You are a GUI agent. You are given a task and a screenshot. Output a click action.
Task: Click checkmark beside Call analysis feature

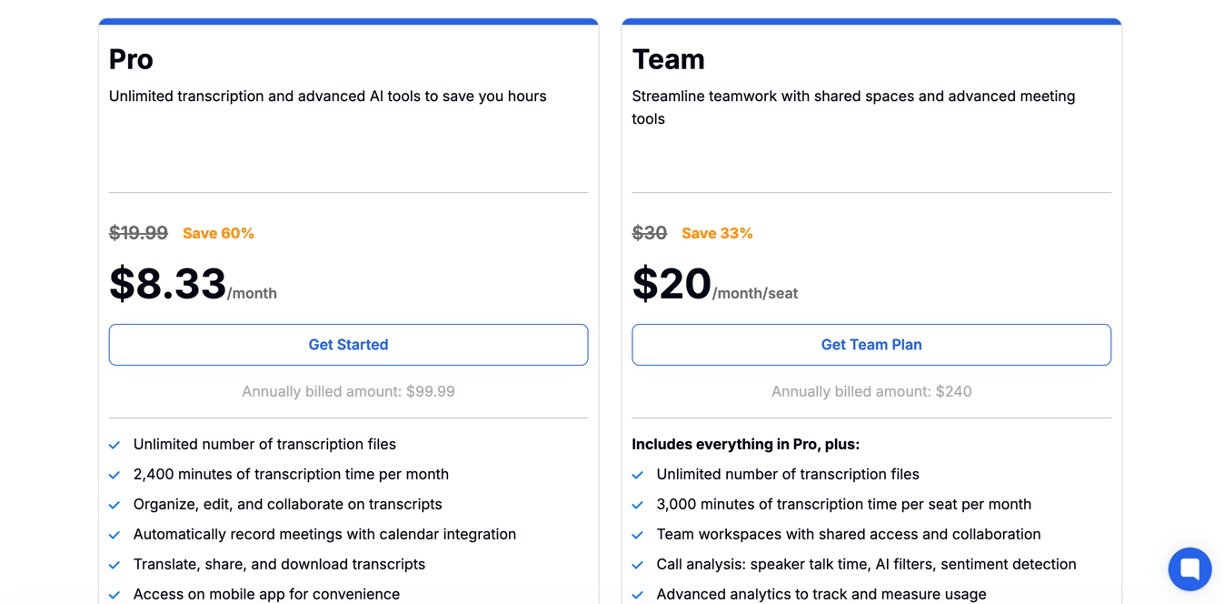(x=638, y=565)
